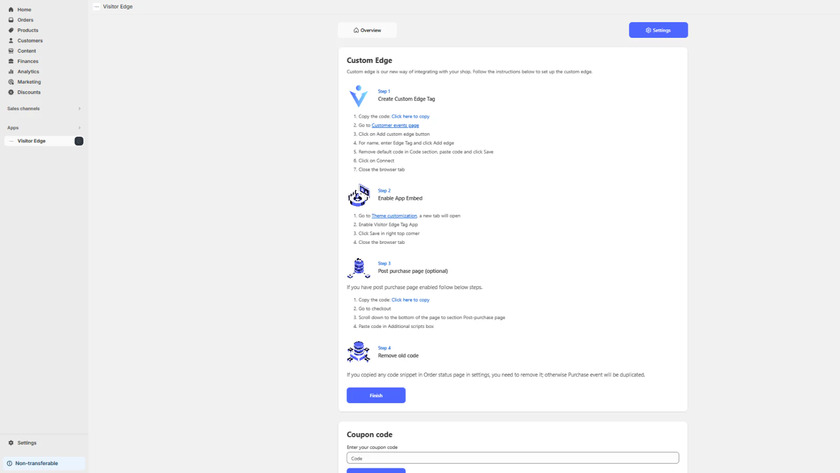The image size is (840, 473).
Task: Open the Customer events page link
Action: (x=395, y=125)
